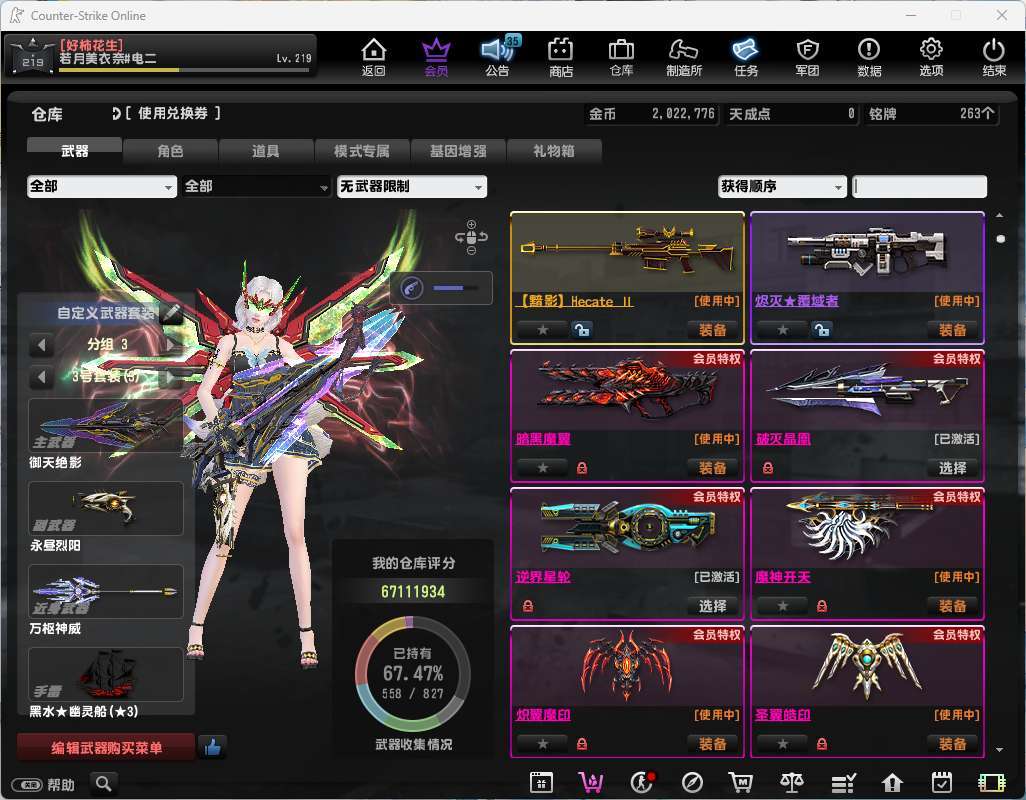Viewport: 1026px width, 800px height.
Task: Select the 御天绝影 primary weapon slot
Action: (106, 425)
